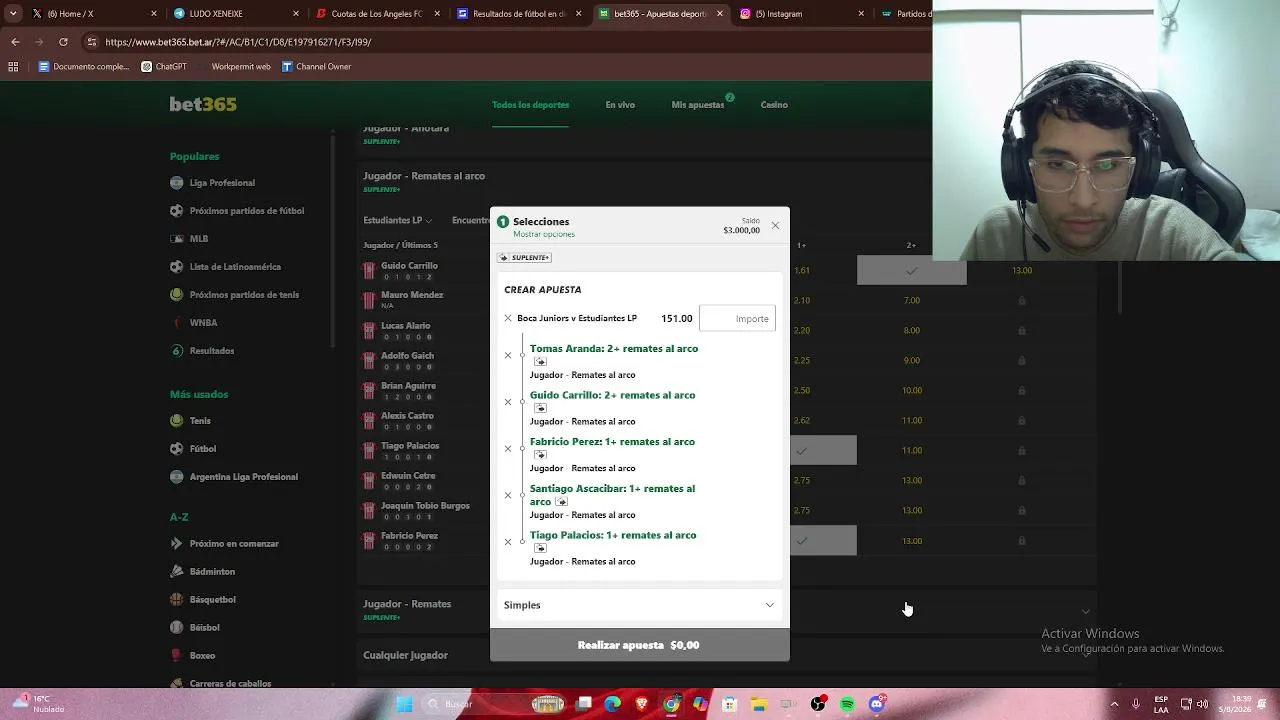1280x720 pixels.
Task: Open Brave browser from the taskbar
Action: pyautogui.click(x=641, y=704)
